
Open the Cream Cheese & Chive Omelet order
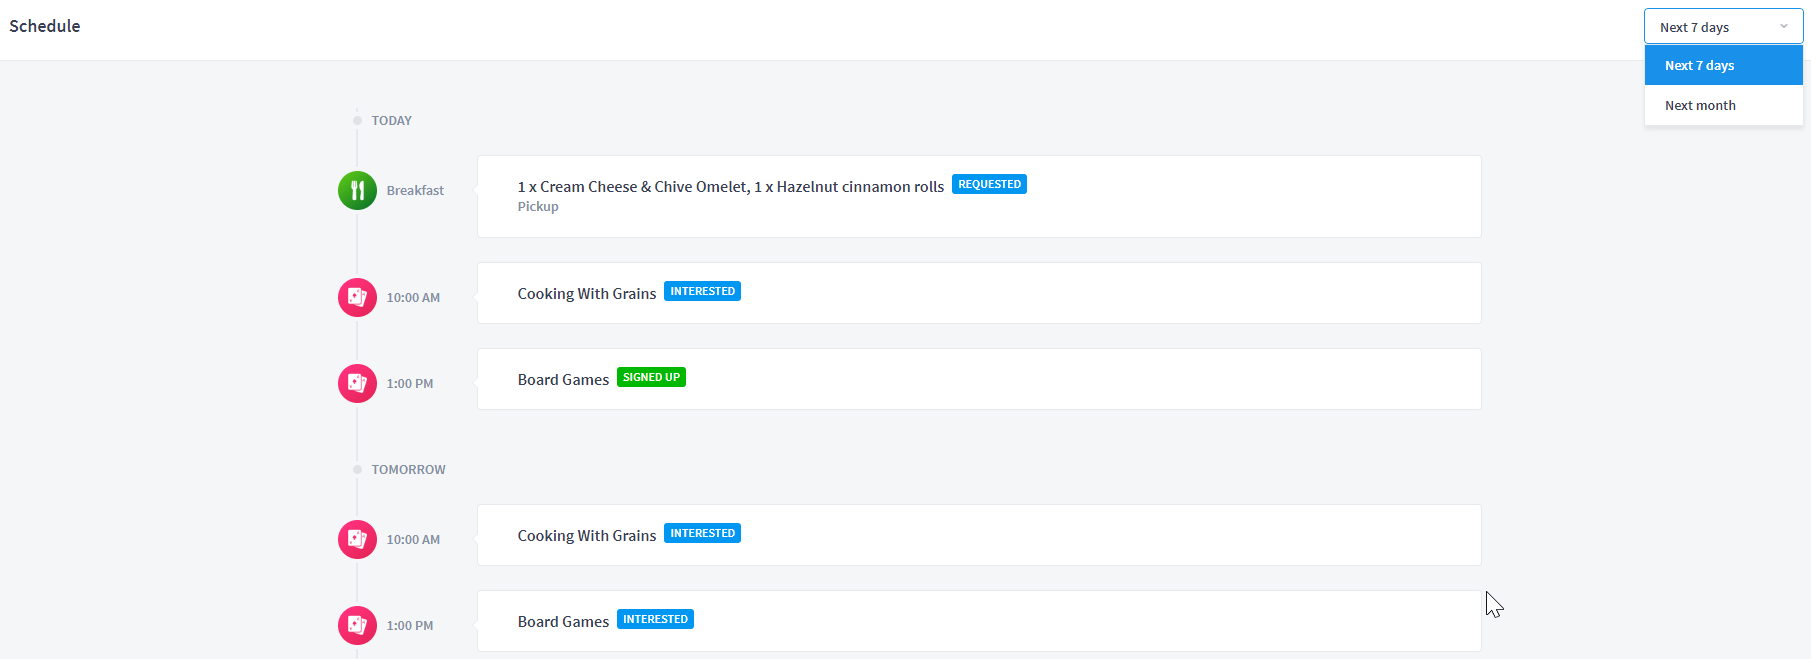click(979, 196)
